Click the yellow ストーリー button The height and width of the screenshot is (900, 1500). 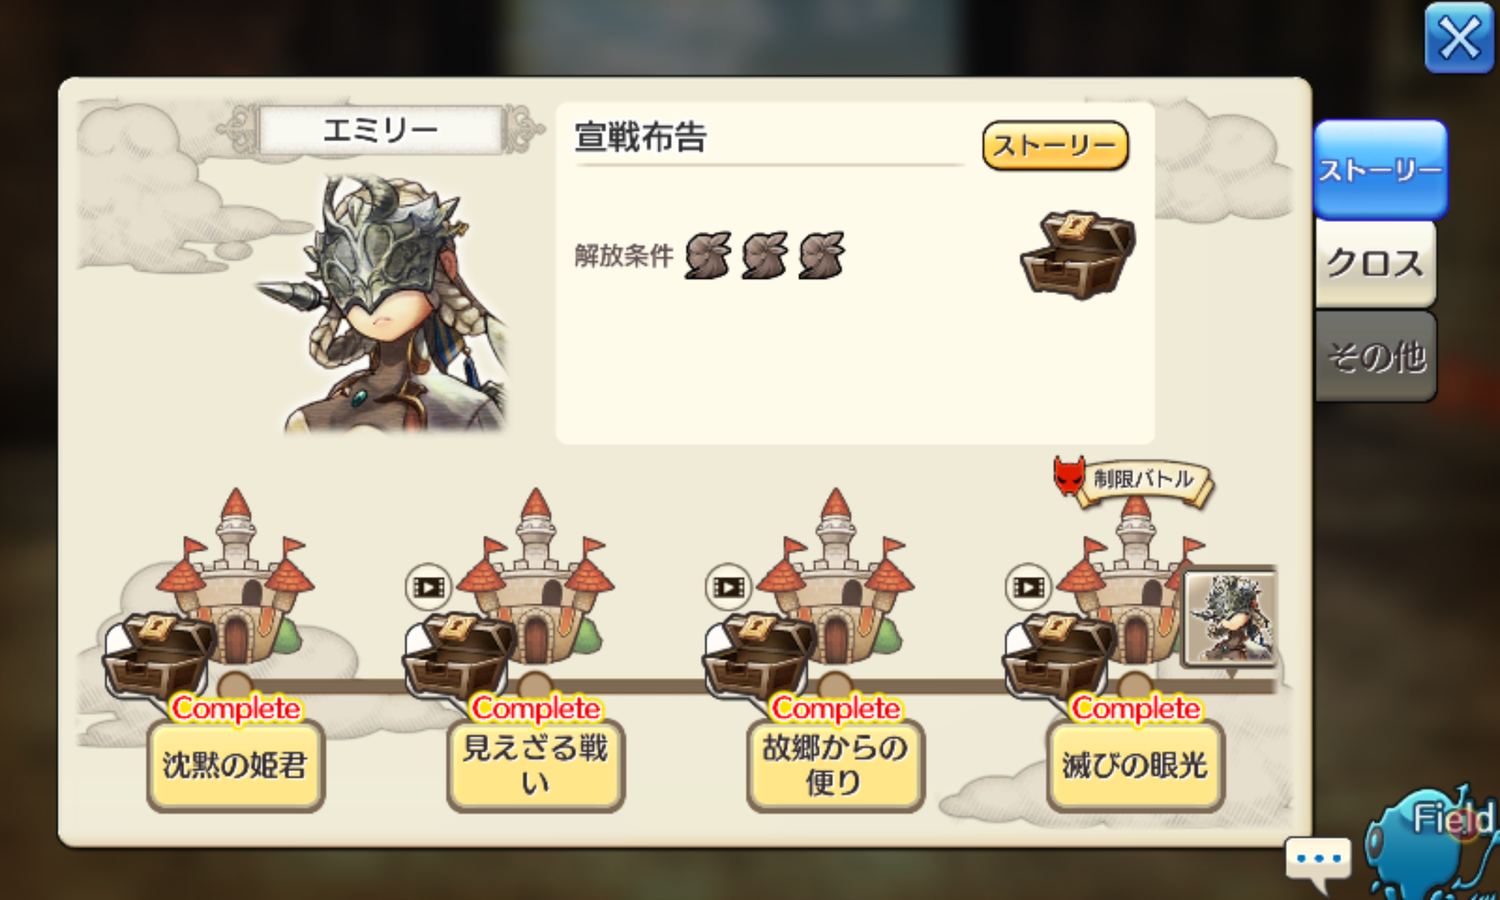pos(1055,146)
